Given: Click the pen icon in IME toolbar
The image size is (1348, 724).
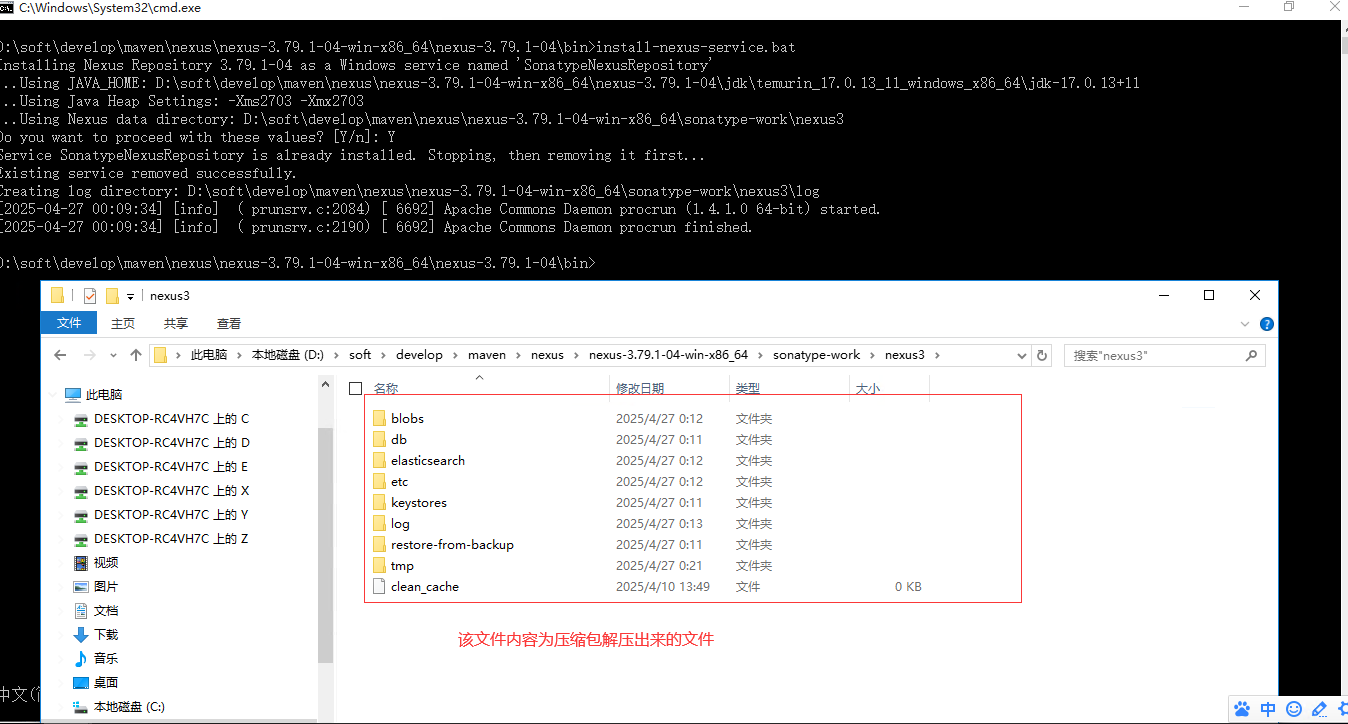Looking at the screenshot, I should pyautogui.click(x=1319, y=709).
